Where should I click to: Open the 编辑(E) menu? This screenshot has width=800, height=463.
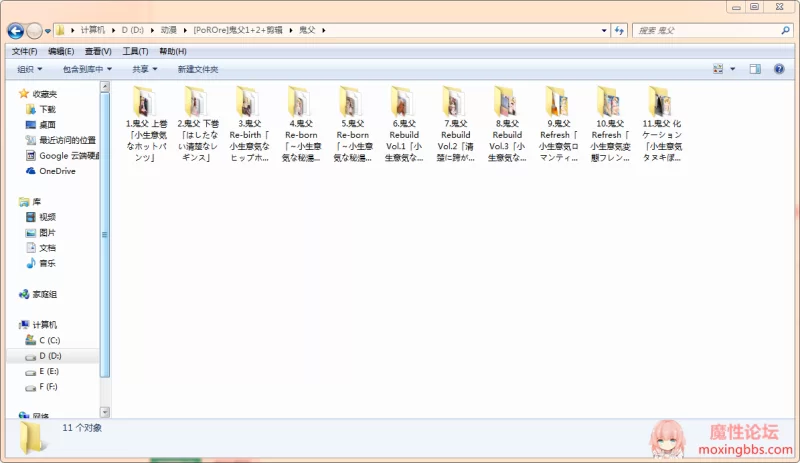pos(61,52)
